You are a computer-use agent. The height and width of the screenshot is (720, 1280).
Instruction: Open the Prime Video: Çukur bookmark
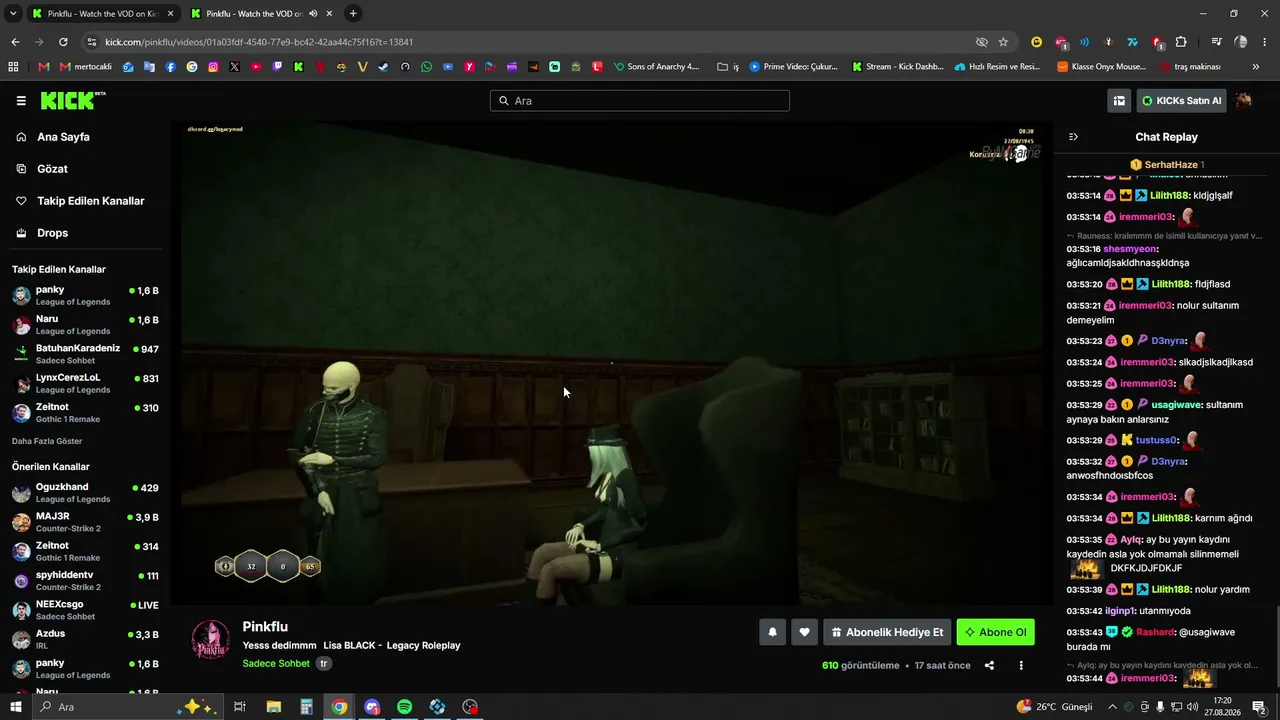[794, 67]
